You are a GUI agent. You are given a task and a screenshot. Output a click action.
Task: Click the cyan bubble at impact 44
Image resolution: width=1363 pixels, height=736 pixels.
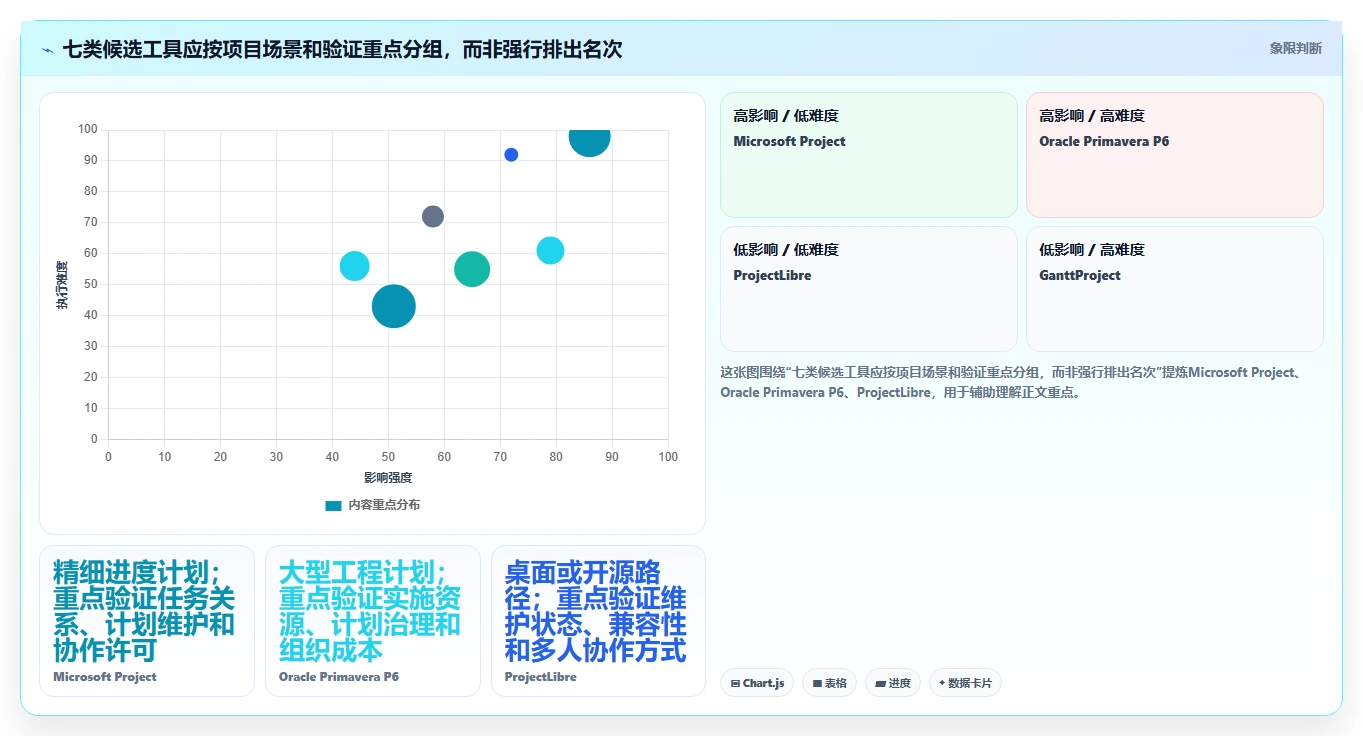point(355,266)
